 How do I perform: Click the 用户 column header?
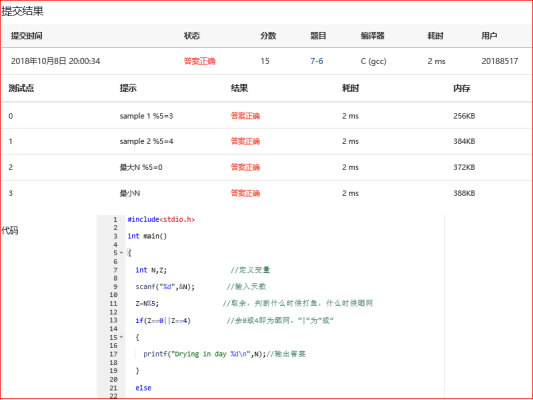coord(489,36)
